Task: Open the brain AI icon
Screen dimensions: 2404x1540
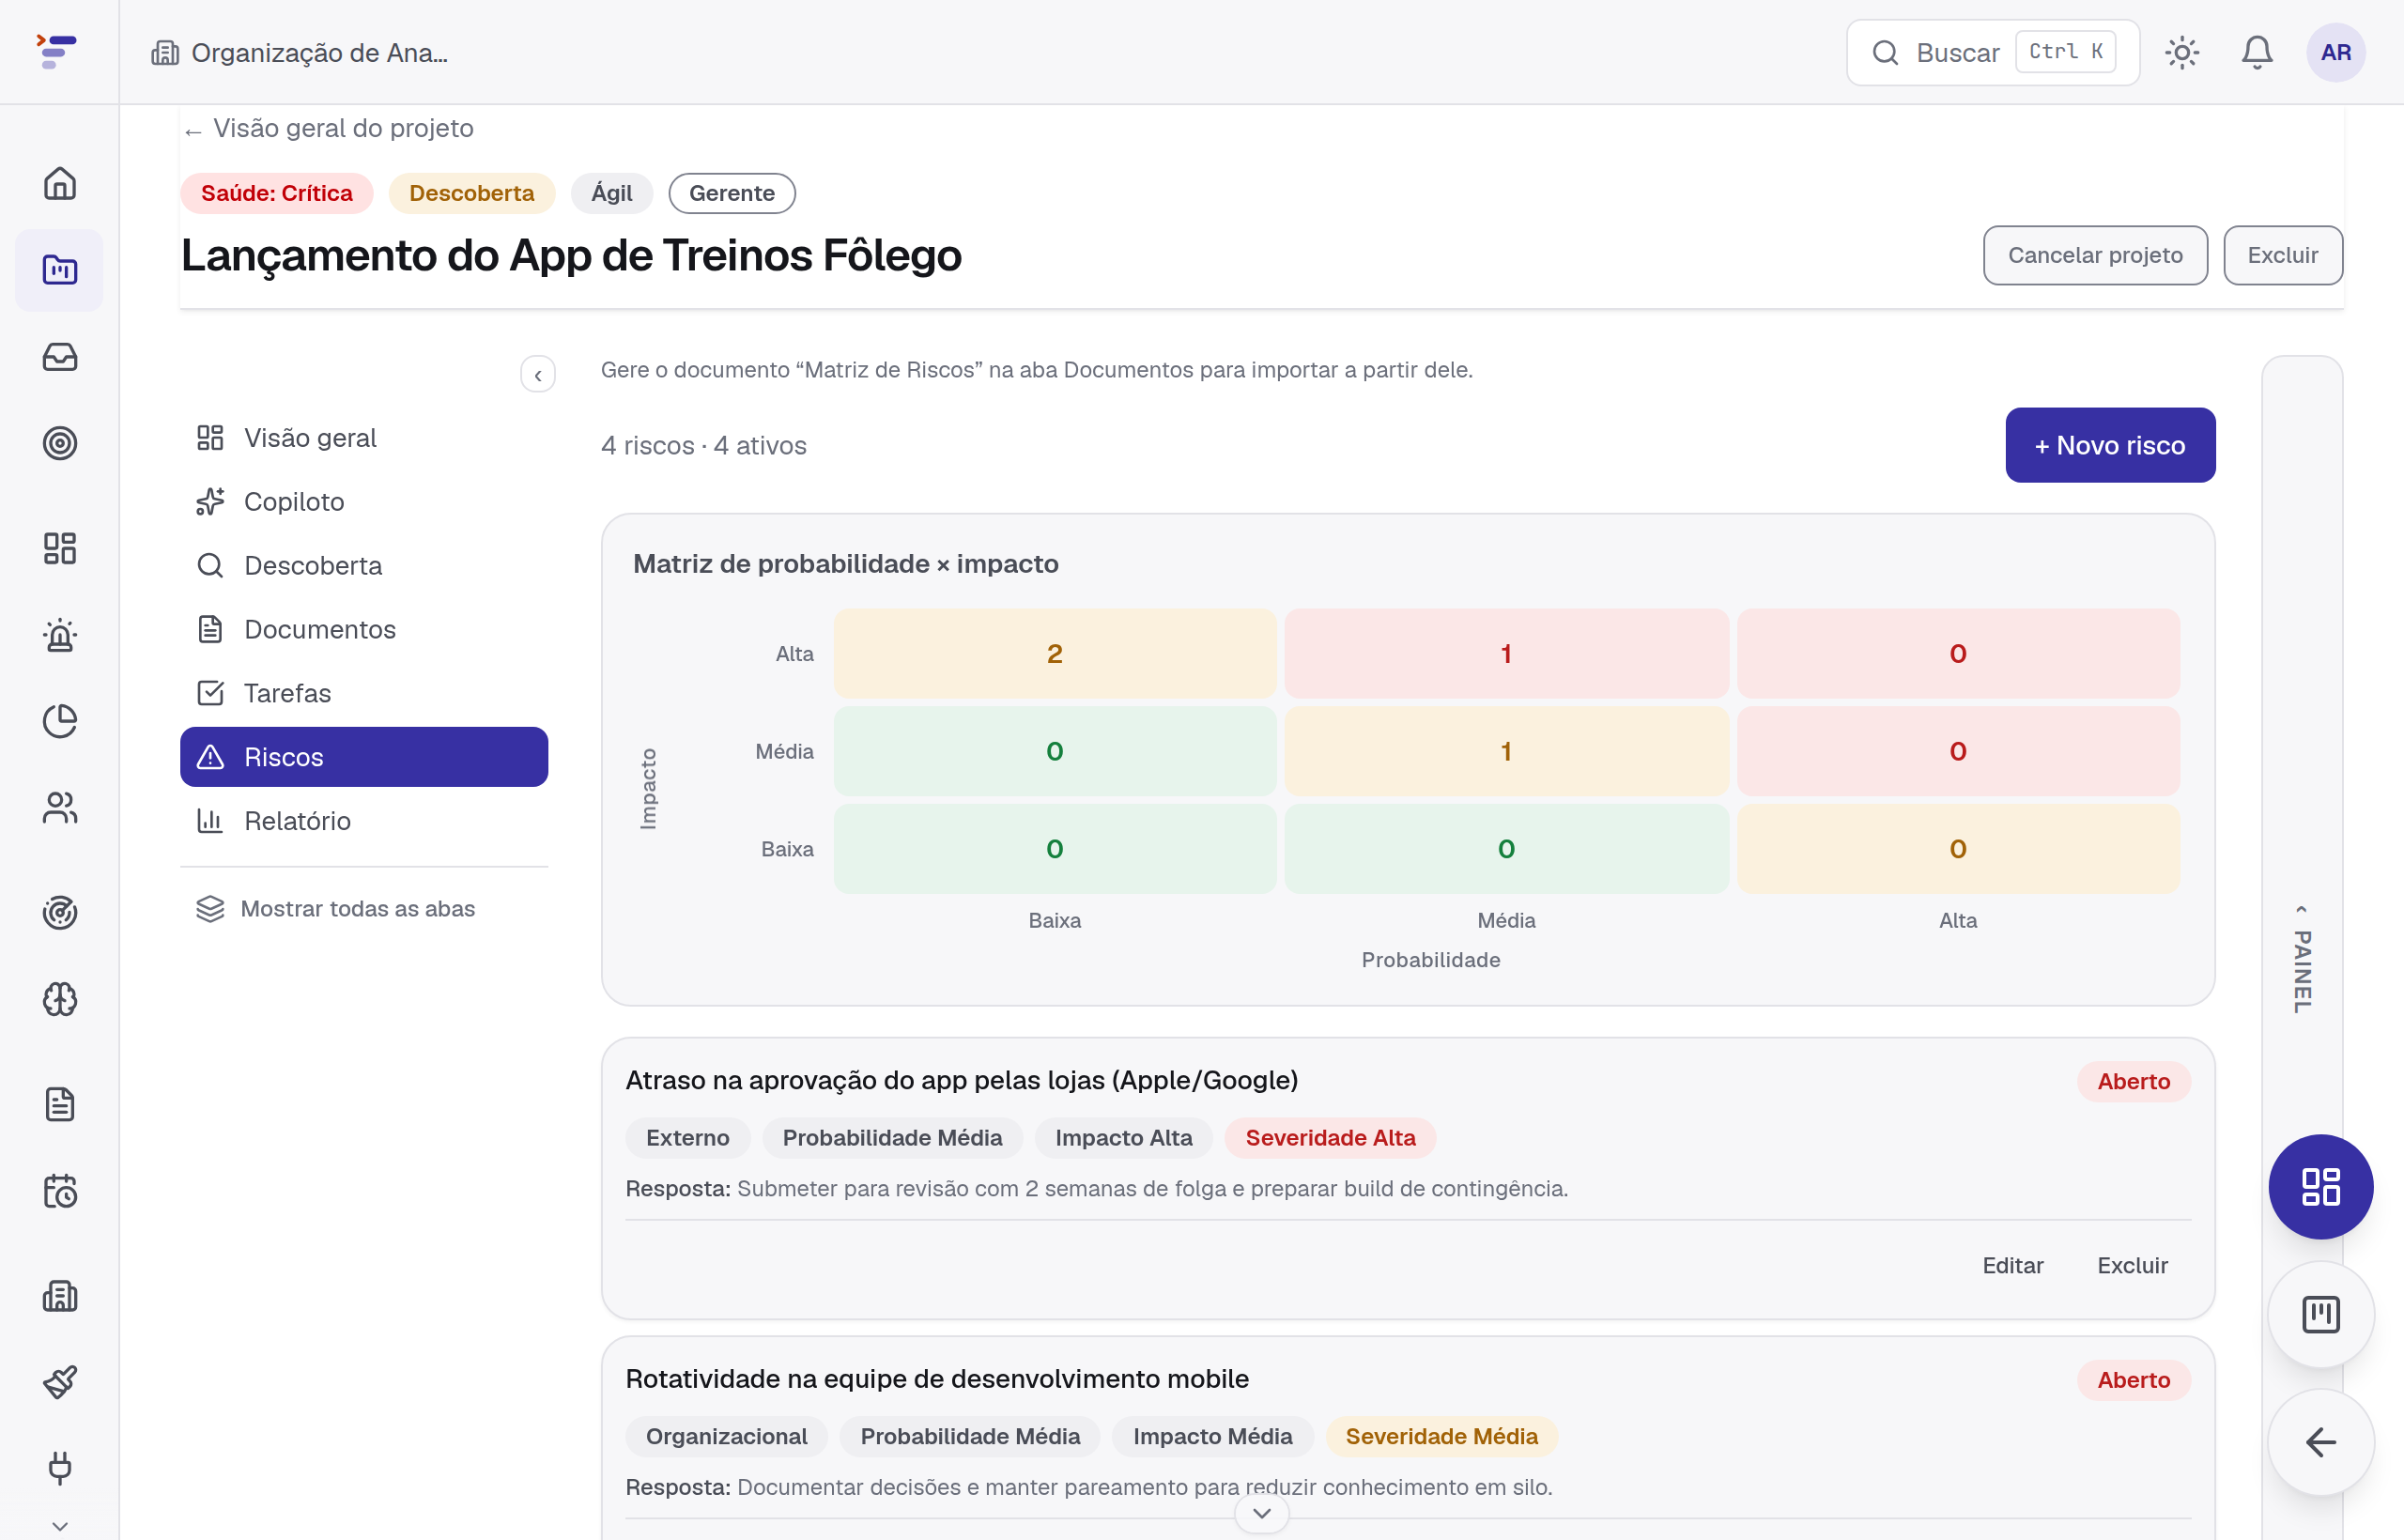Action: tap(60, 999)
